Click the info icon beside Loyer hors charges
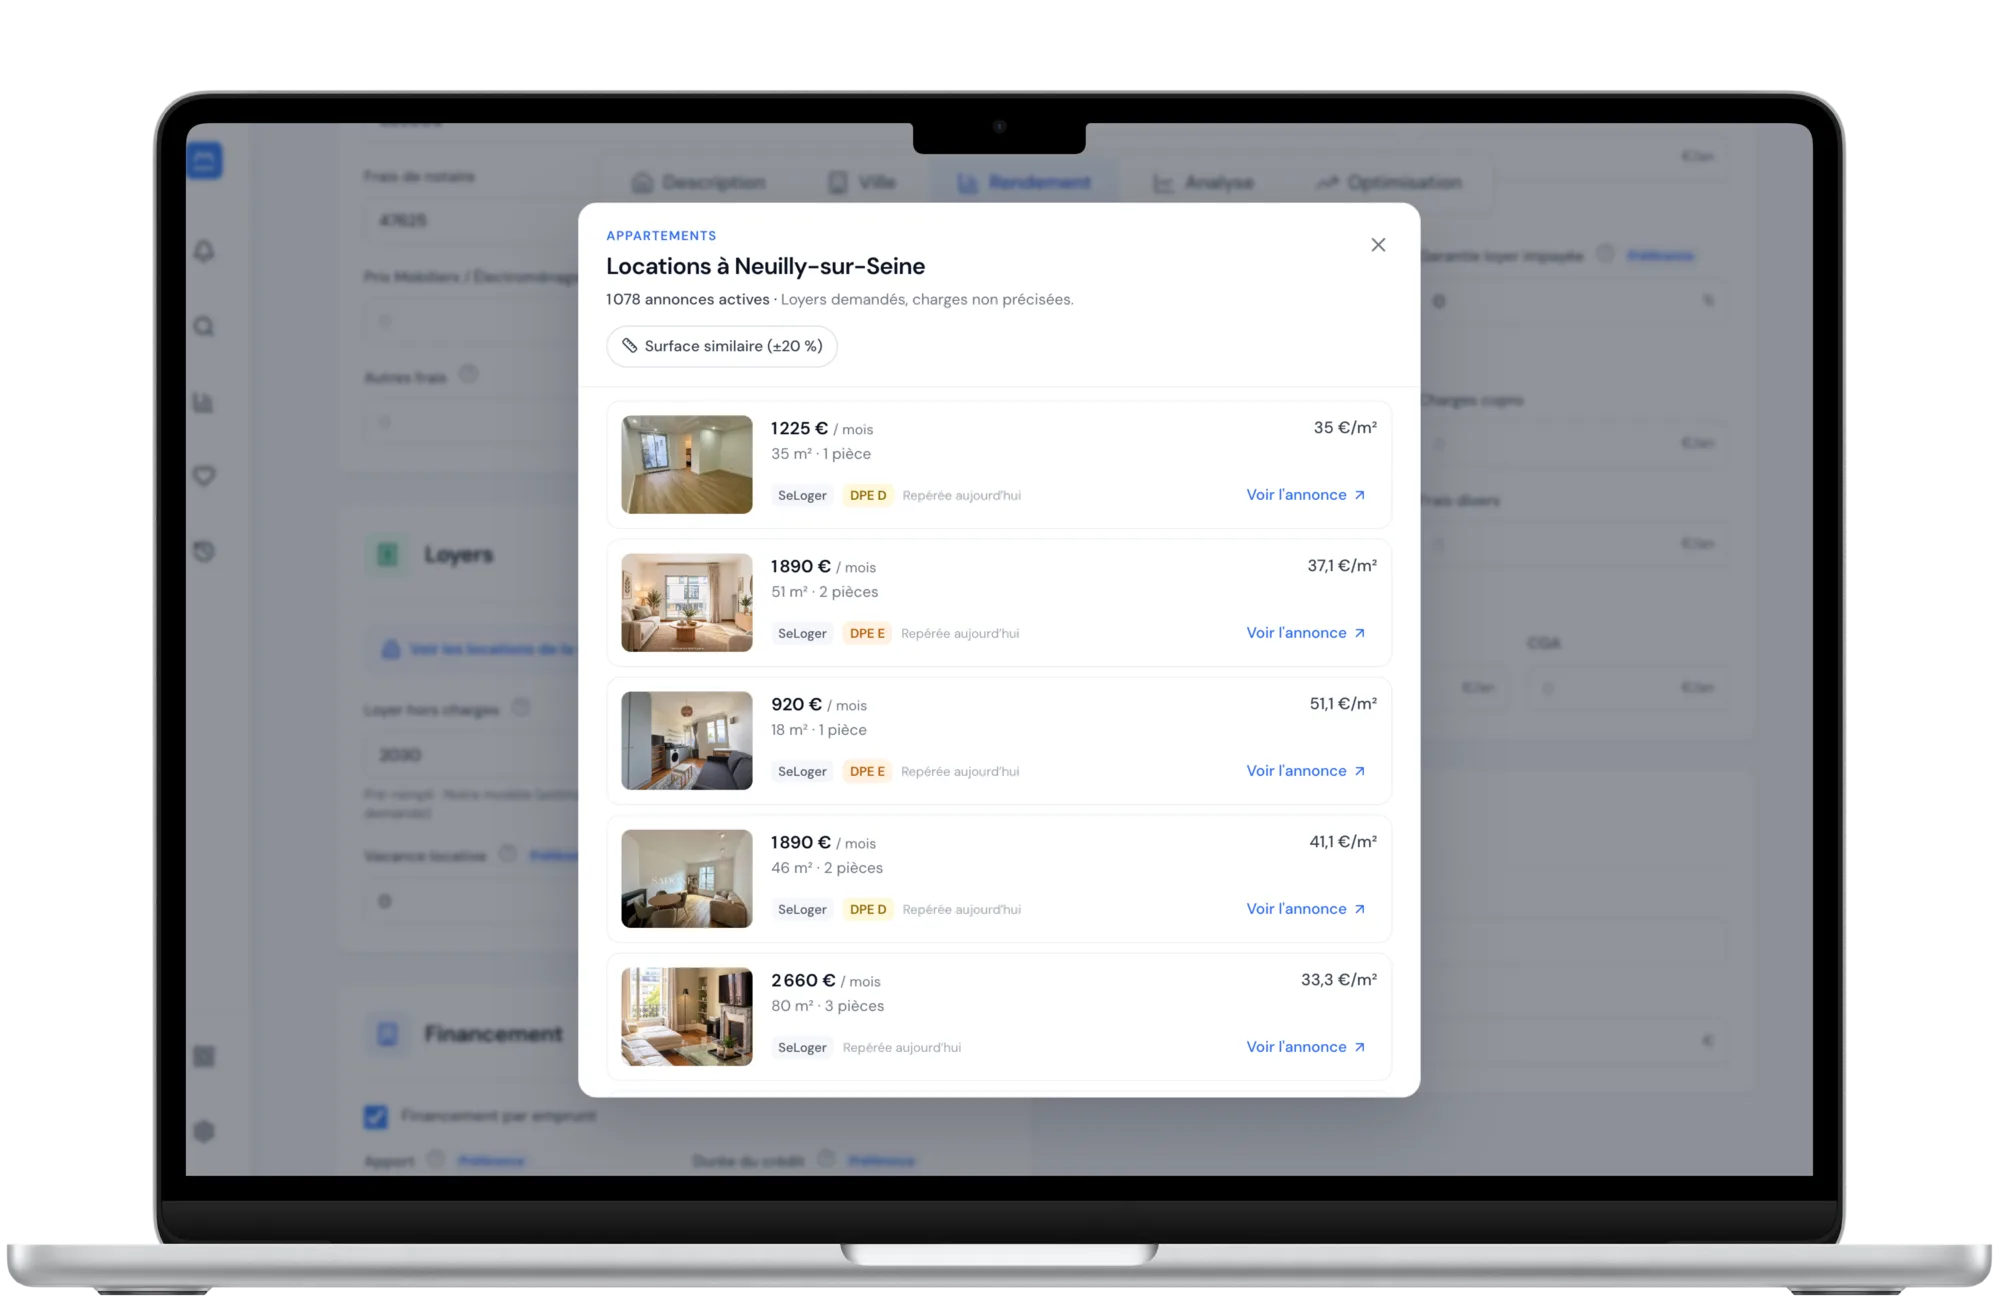Screen dimensions: 2000x1299 coord(521,708)
